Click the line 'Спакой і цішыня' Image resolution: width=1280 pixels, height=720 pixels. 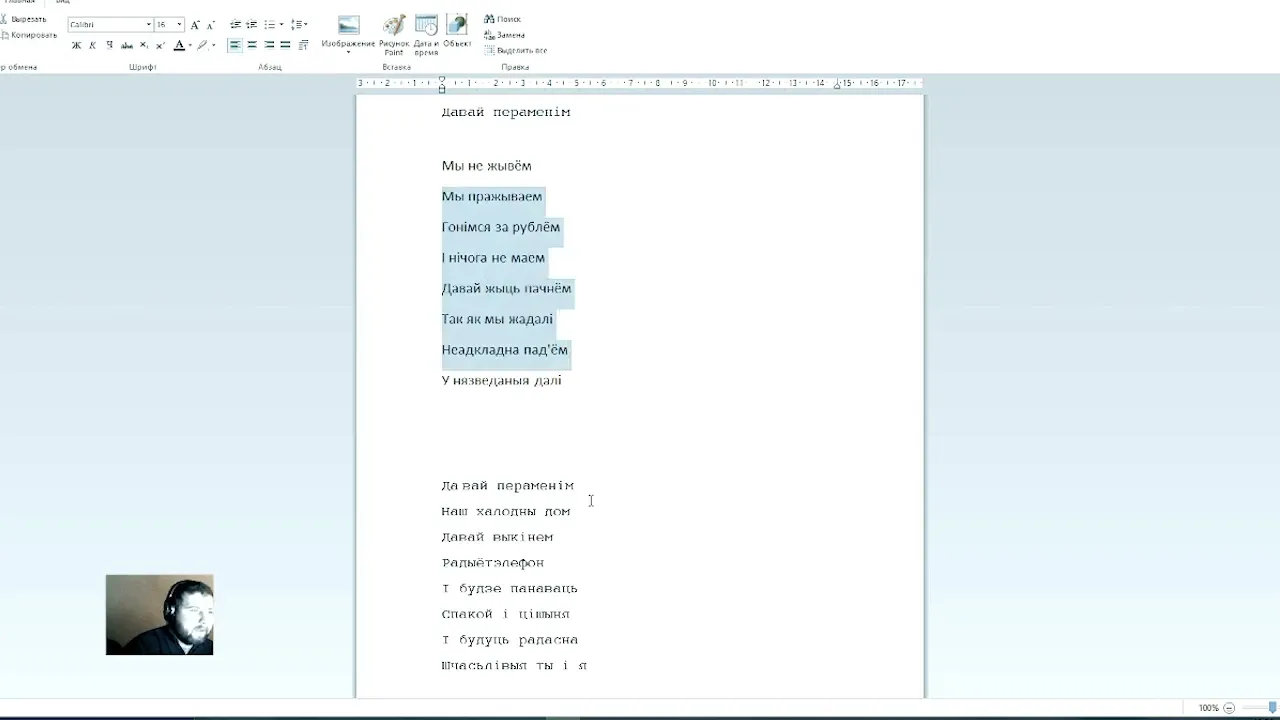click(506, 614)
